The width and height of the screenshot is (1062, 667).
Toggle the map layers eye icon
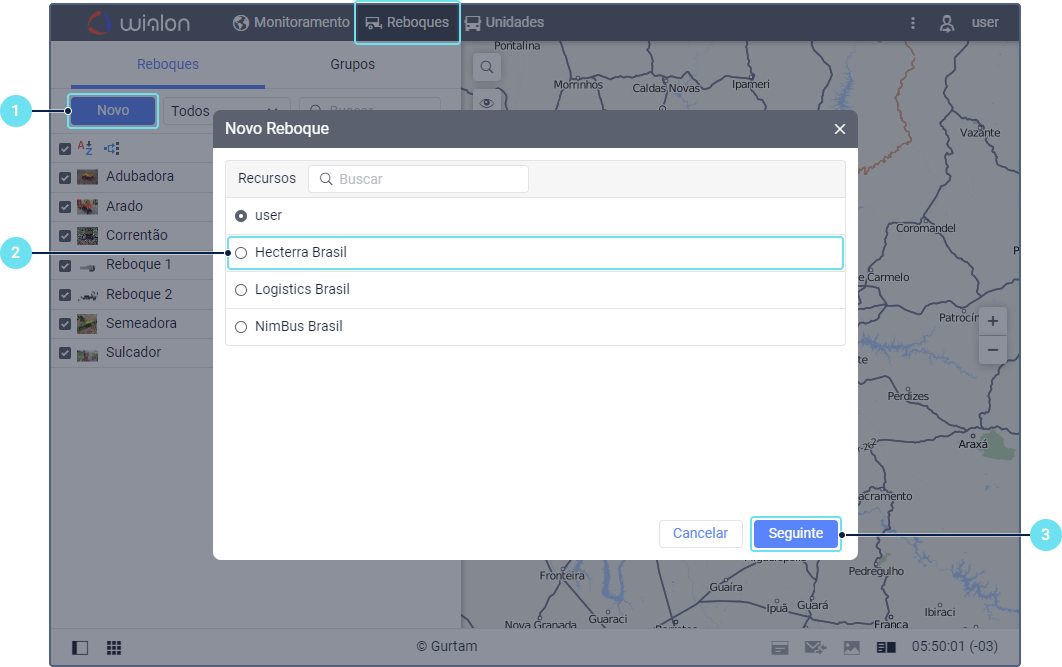487,102
